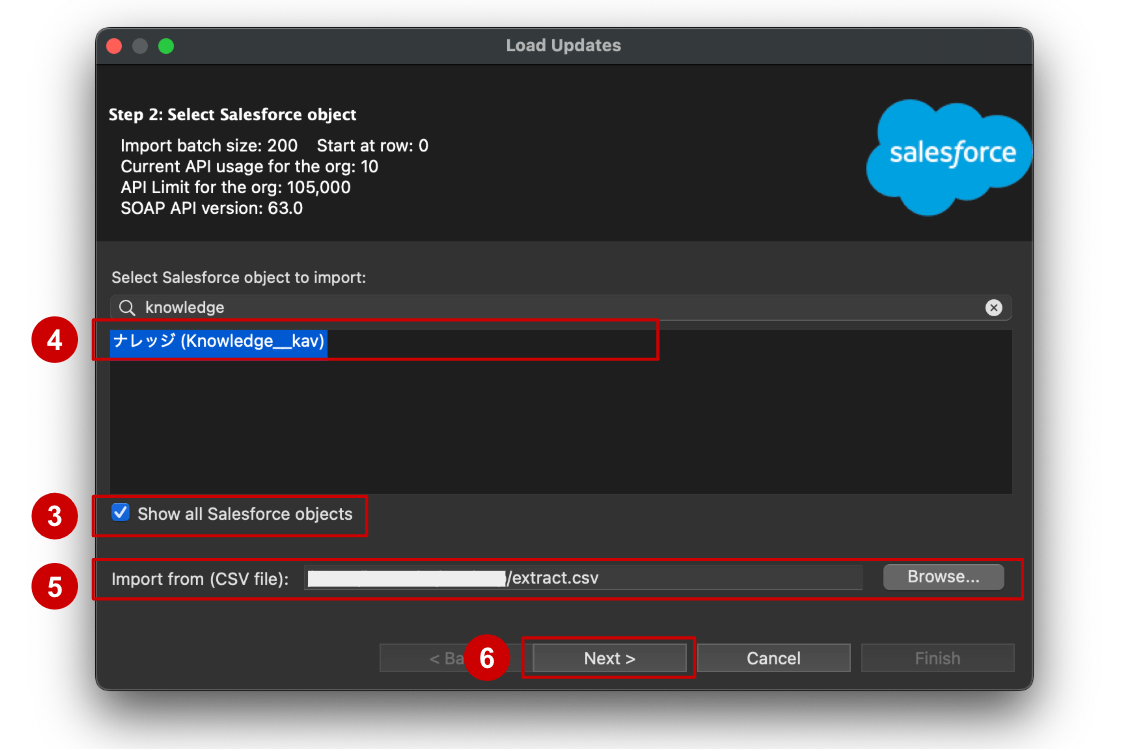Zoom the Load Updates window with green button

click(x=166, y=46)
